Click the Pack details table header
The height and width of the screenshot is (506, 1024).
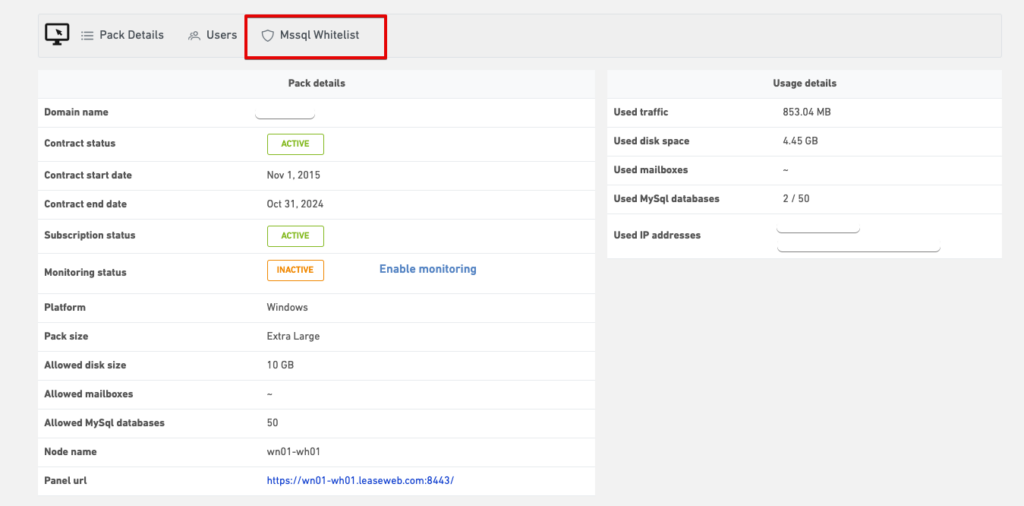[x=317, y=84]
